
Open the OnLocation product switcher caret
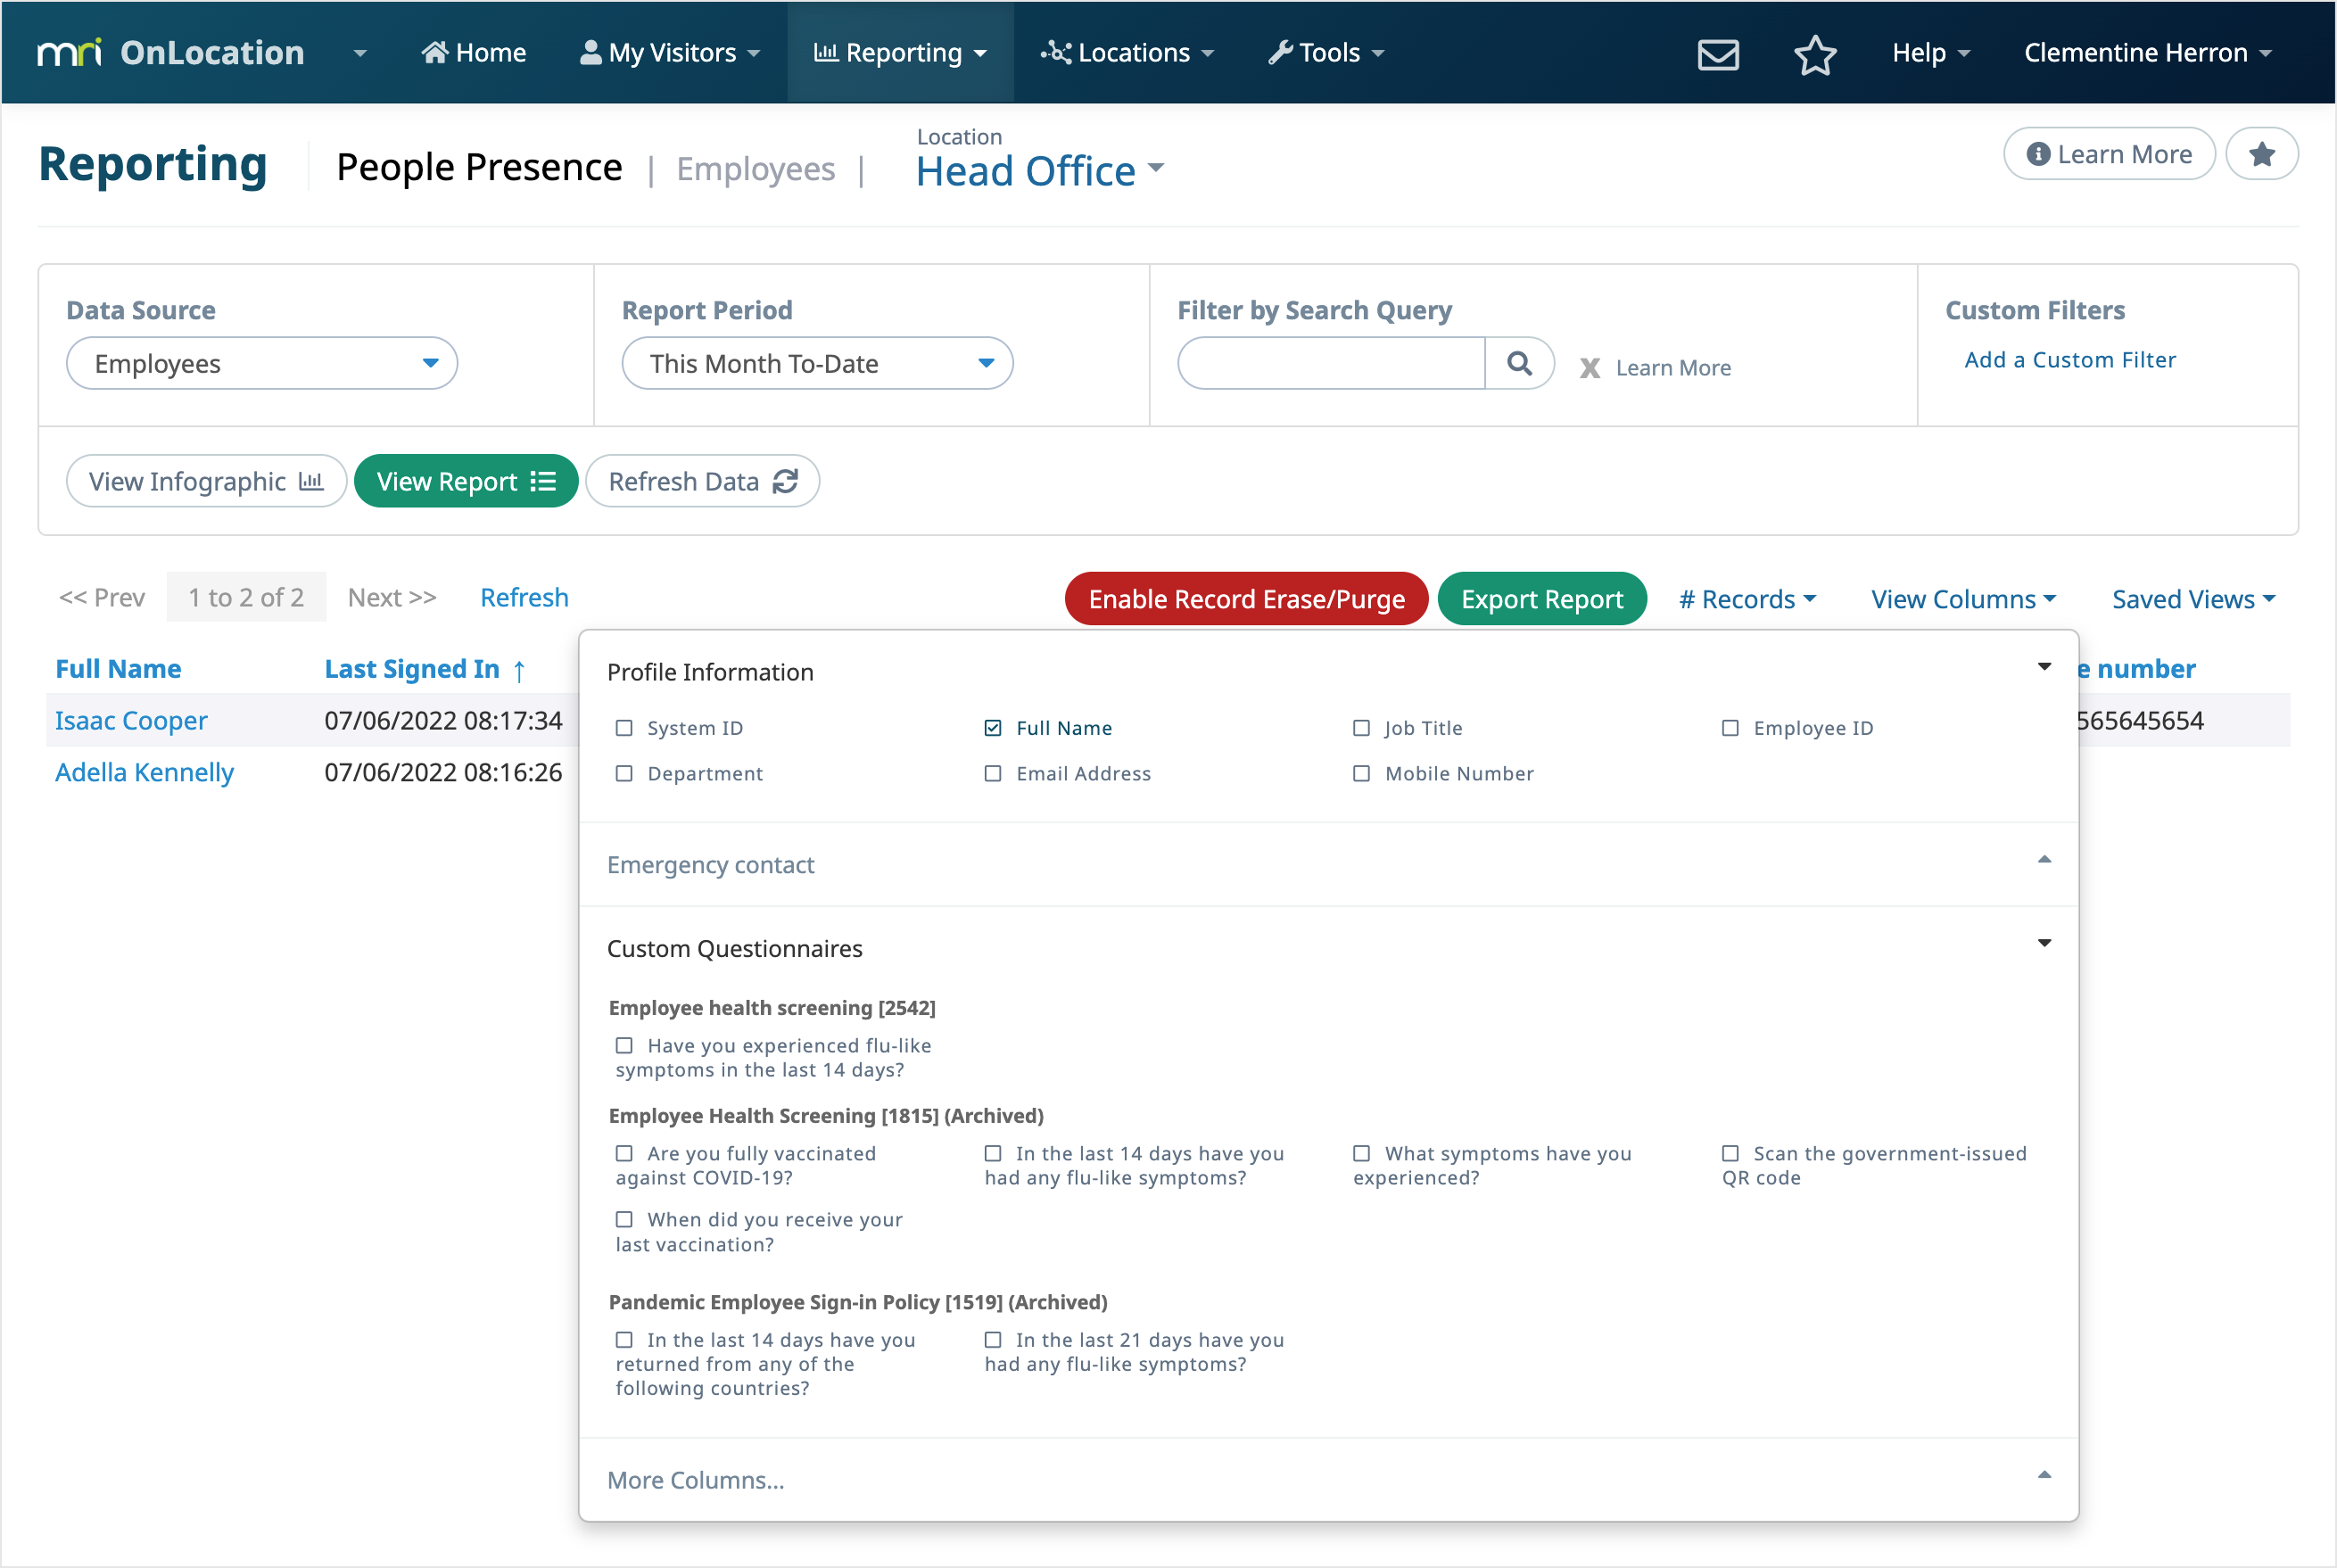tap(360, 53)
